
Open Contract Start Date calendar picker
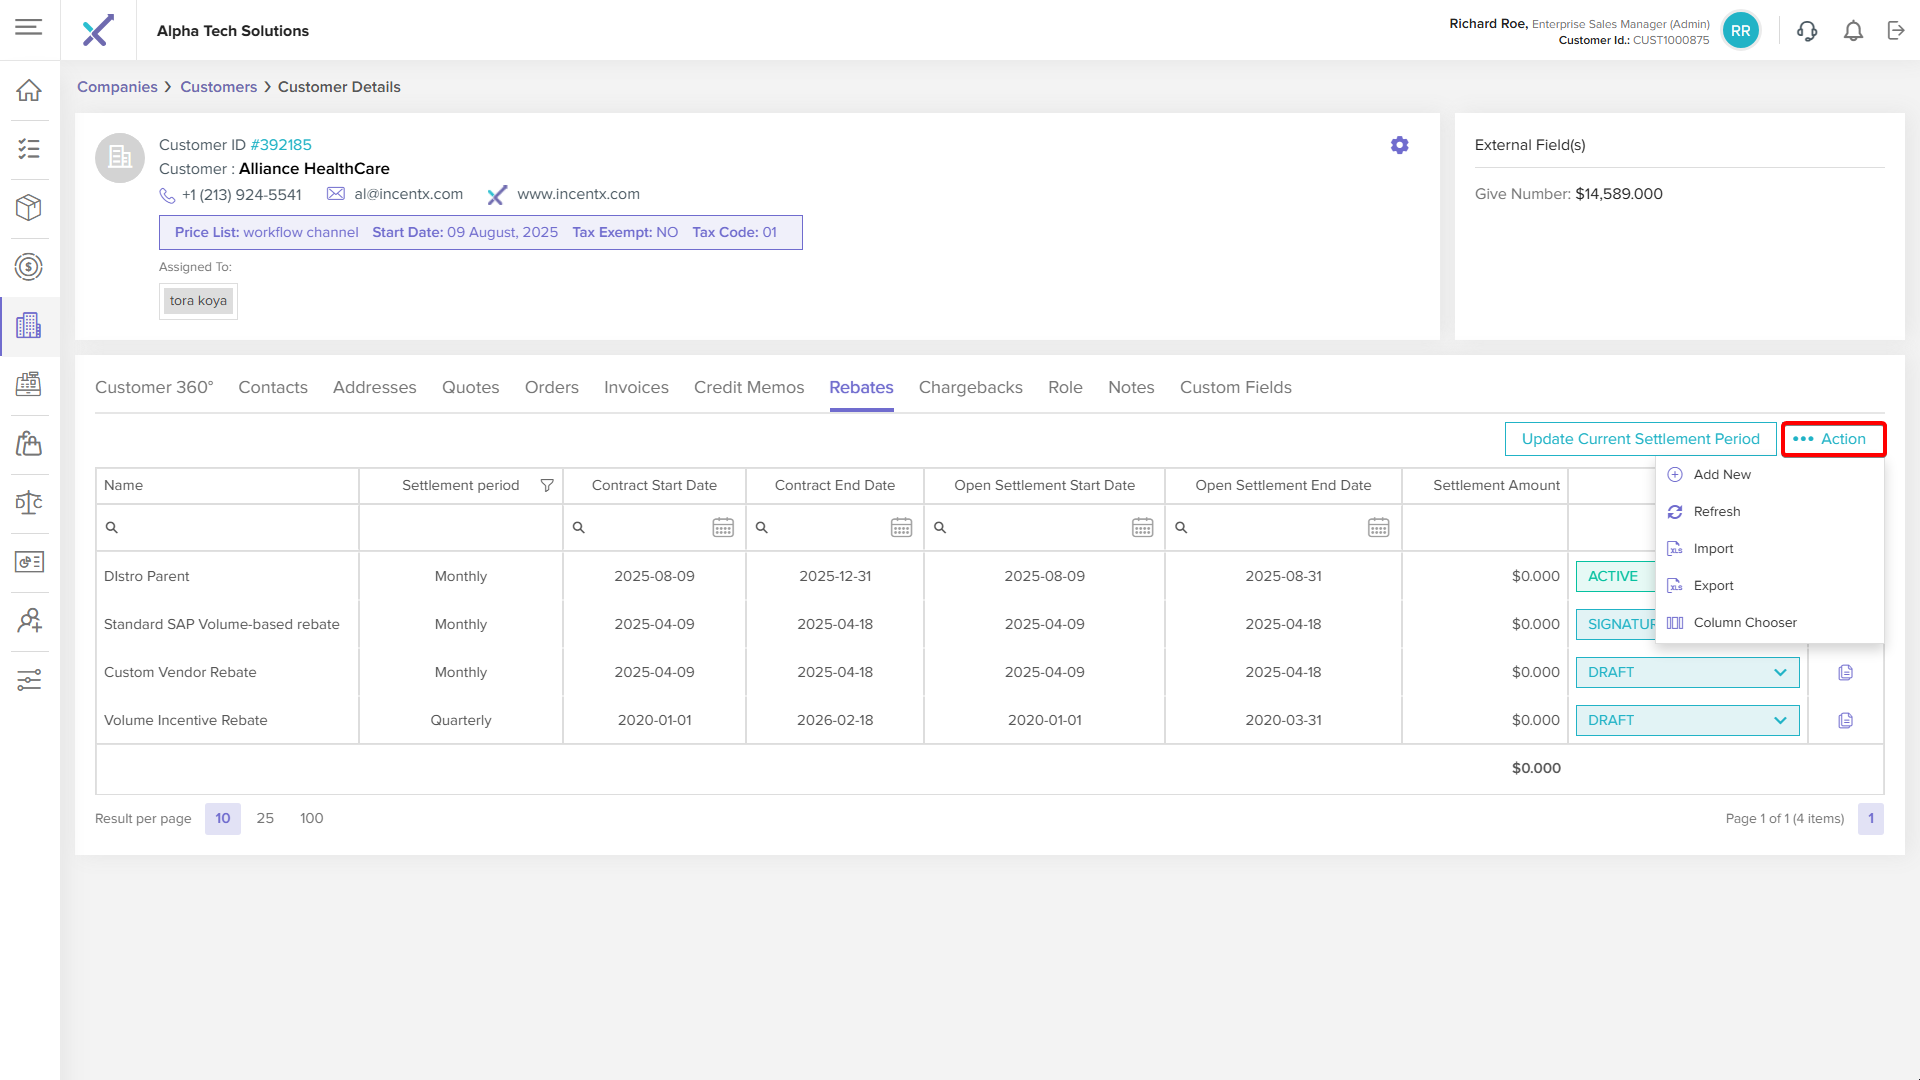pos(723,527)
